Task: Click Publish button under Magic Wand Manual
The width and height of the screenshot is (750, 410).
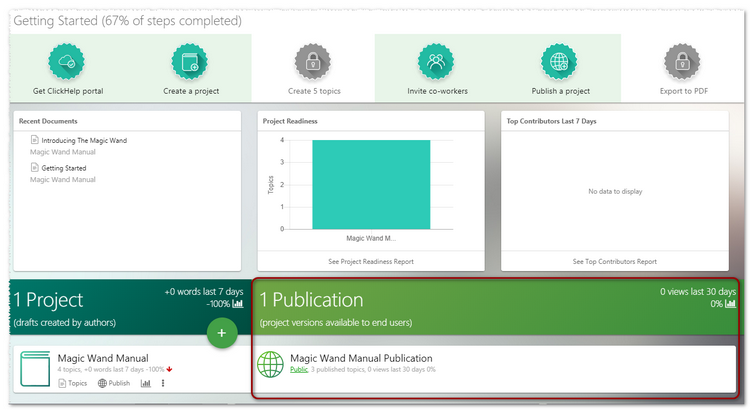Action: coord(114,383)
